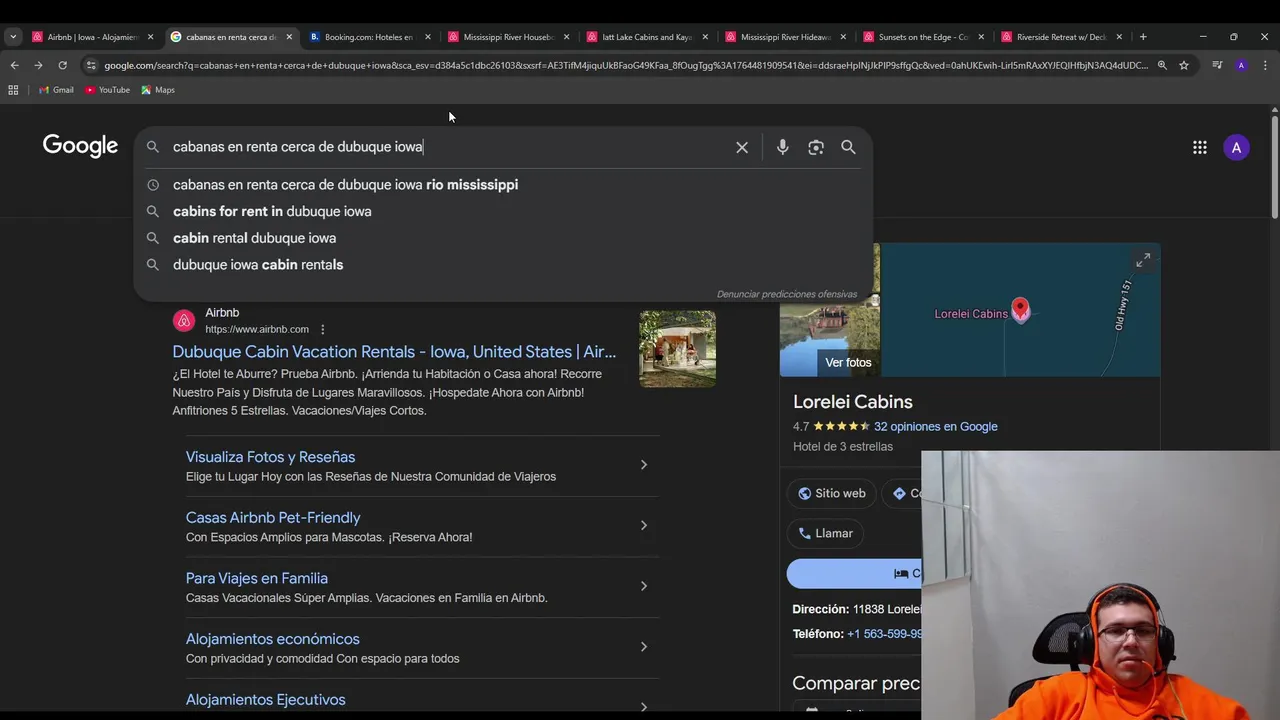Open Alojamientos Ejecutivos link
The image size is (1280, 720).
(x=265, y=700)
